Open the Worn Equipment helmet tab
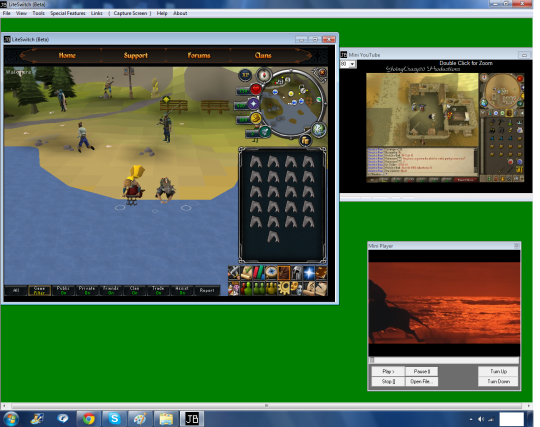 [x=297, y=272]
